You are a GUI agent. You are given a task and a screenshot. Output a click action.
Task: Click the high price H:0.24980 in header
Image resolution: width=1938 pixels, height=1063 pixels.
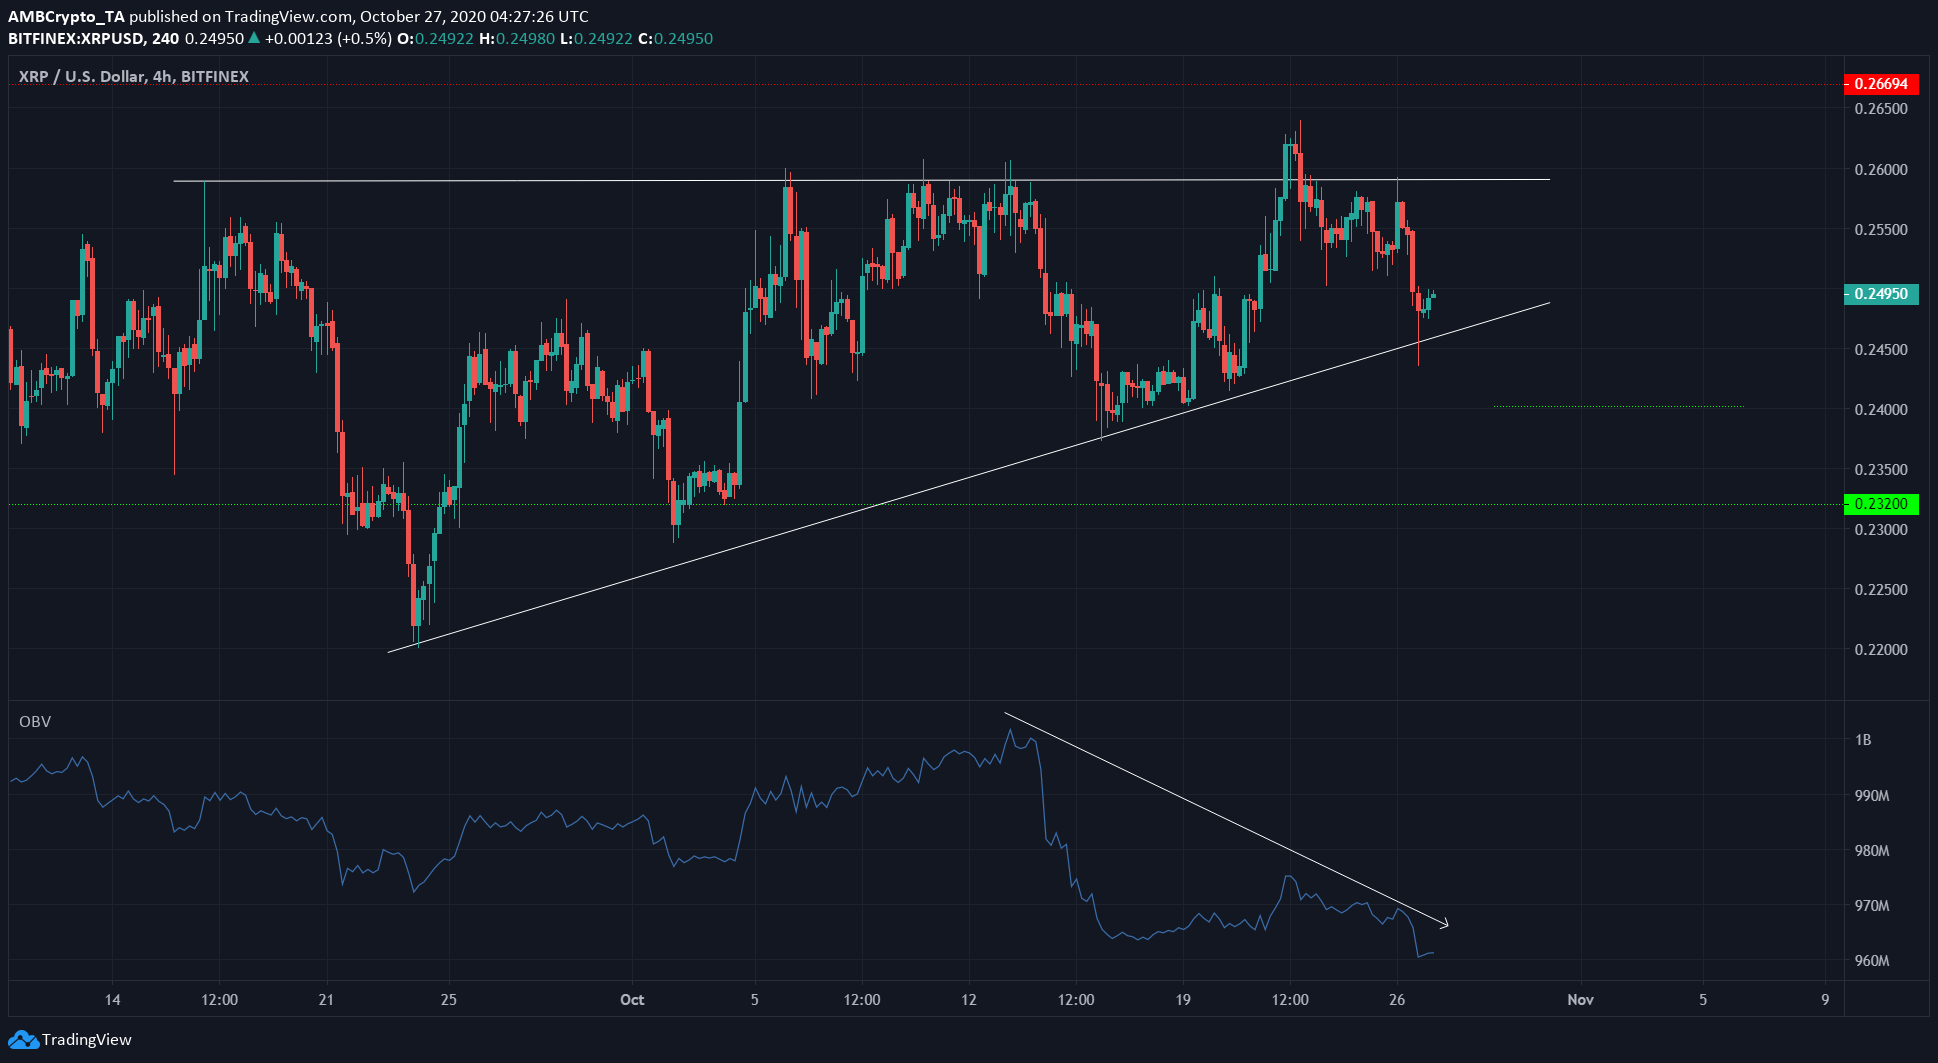(x=517, y=39)
